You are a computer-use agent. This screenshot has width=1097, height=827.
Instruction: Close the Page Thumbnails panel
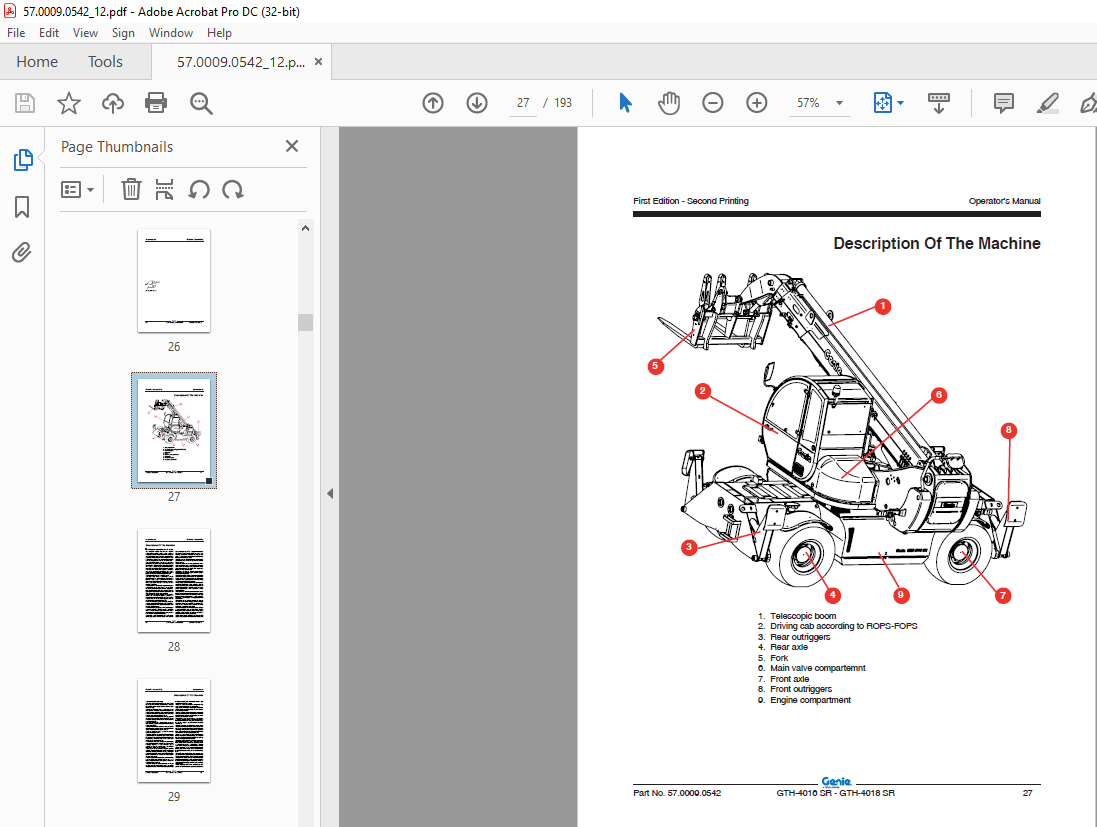click(292, 146)
